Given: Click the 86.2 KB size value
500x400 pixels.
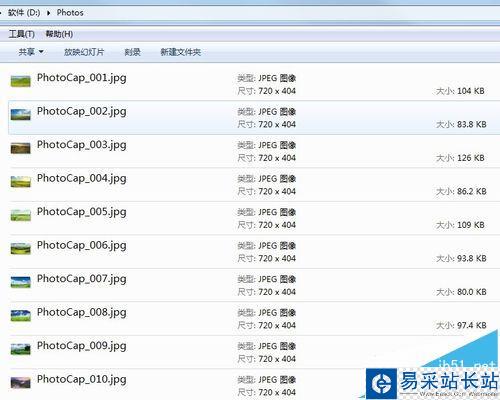Looking at the screenshot, I should point(472,191).
